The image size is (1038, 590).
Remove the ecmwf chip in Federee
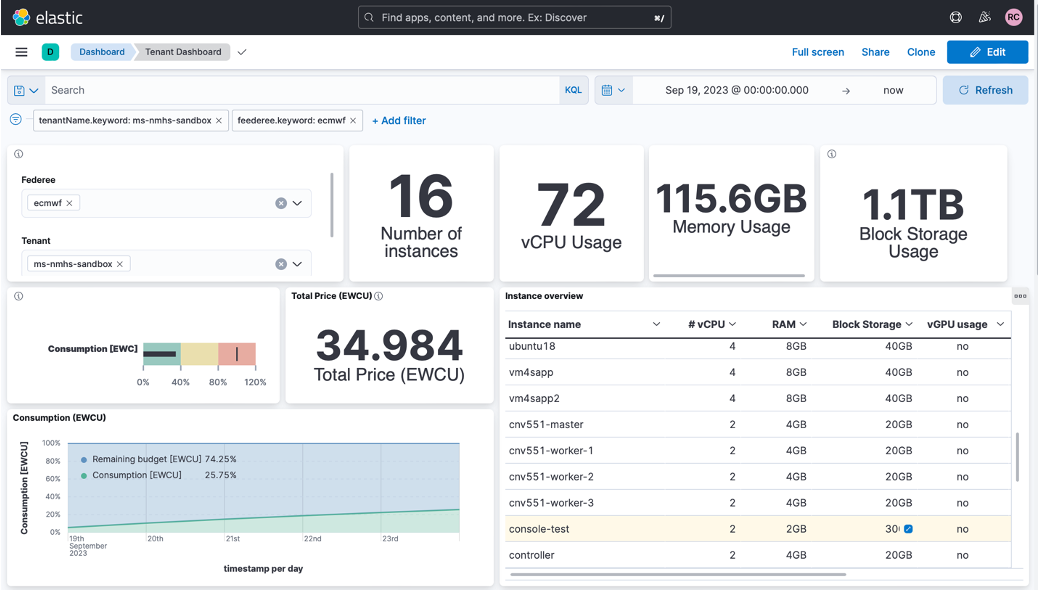(70, 203)
